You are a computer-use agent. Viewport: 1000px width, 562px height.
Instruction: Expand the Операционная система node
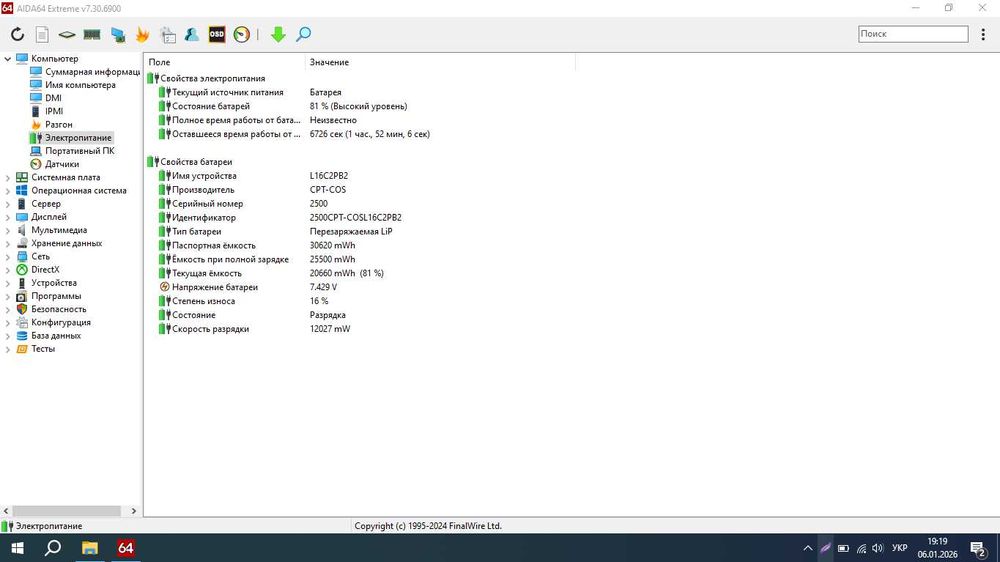(8, 191)
